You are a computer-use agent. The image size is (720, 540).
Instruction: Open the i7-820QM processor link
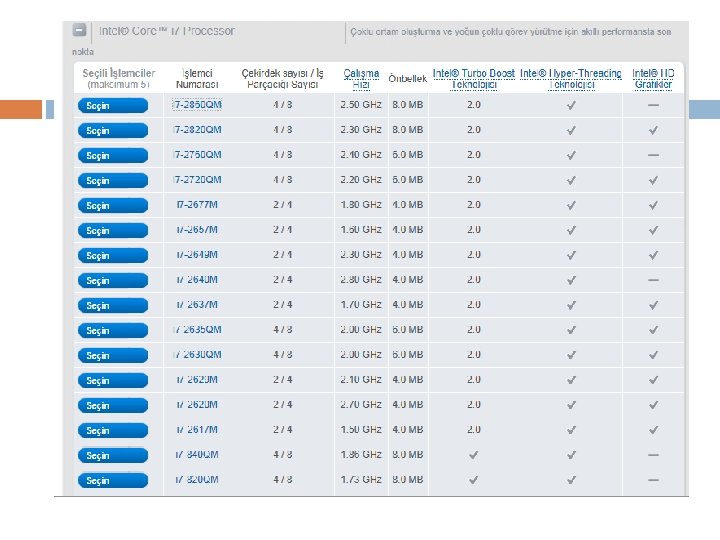[197, 479]
